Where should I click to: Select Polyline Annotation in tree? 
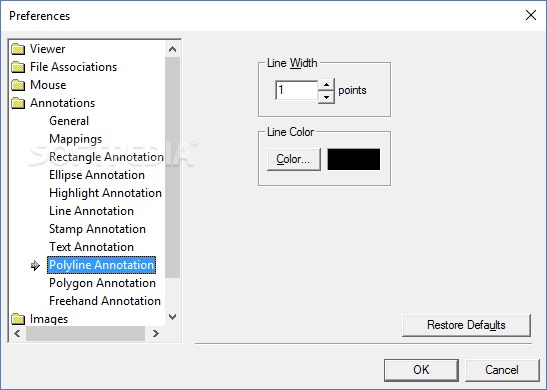point(102,265)
